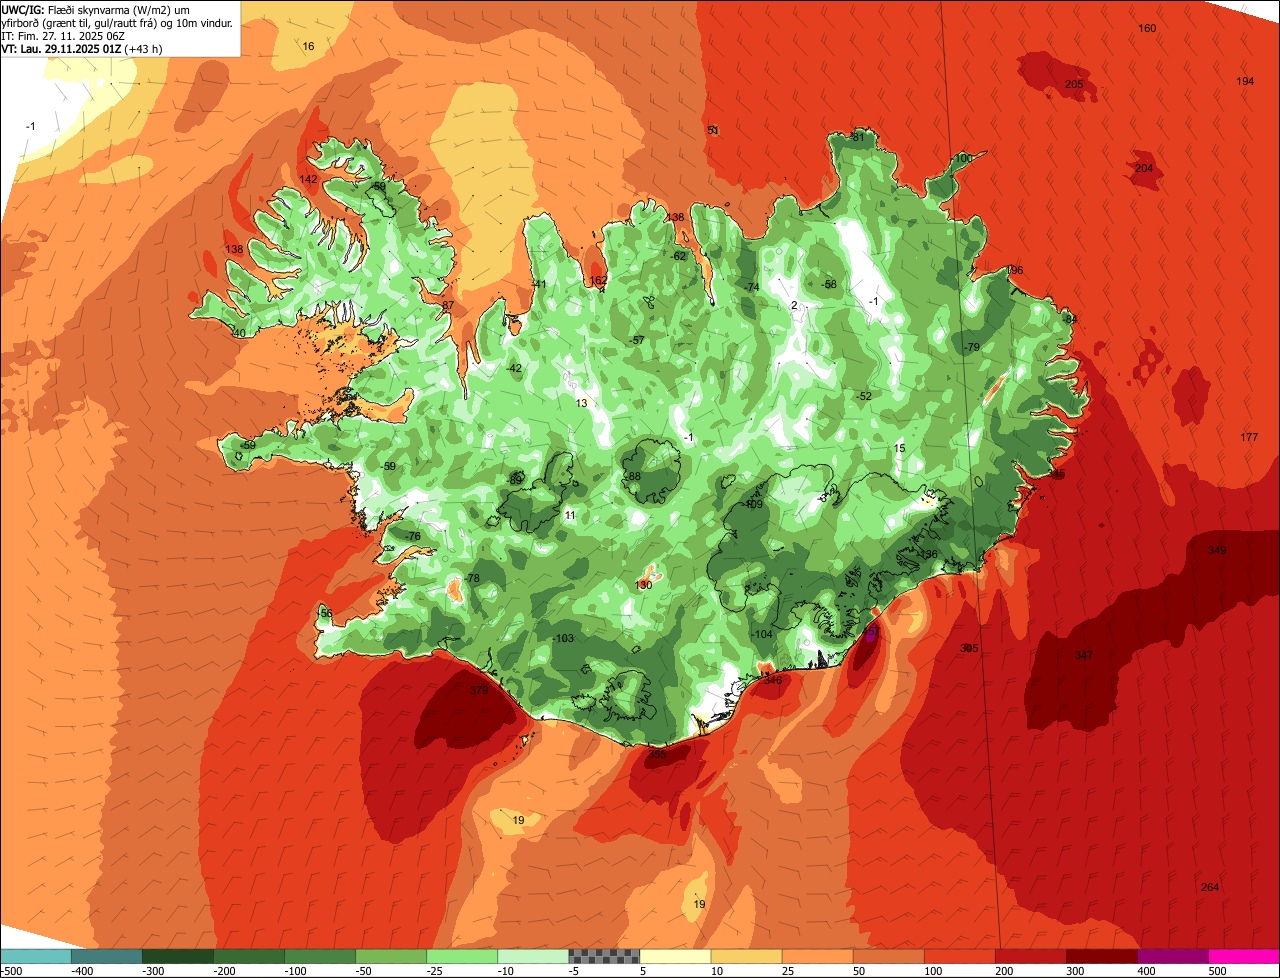This screenshot has width=1280, height=978.
Task: Click the flux value -103 in south Iceland
Action: (563, 639)
